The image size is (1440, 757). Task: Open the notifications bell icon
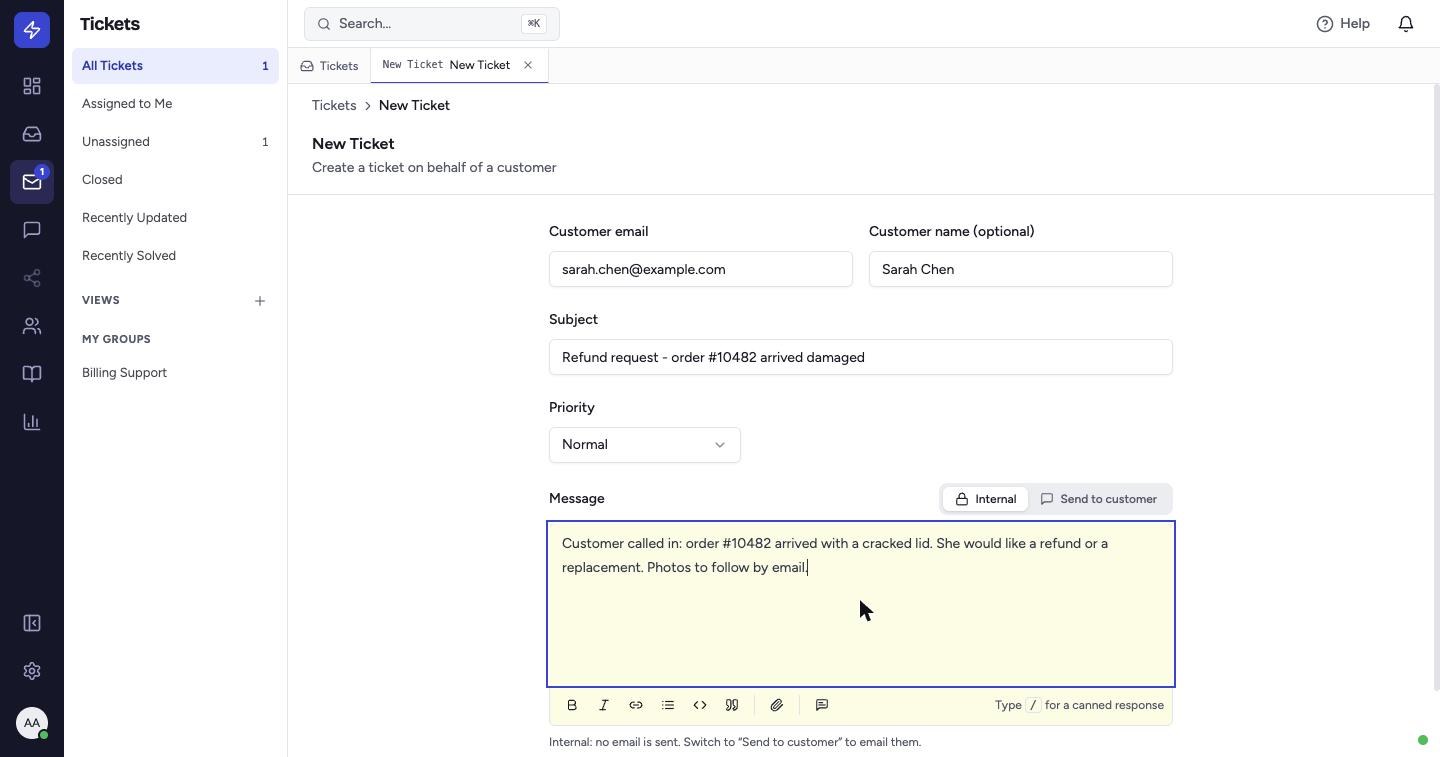click(x=1406, y=23)
